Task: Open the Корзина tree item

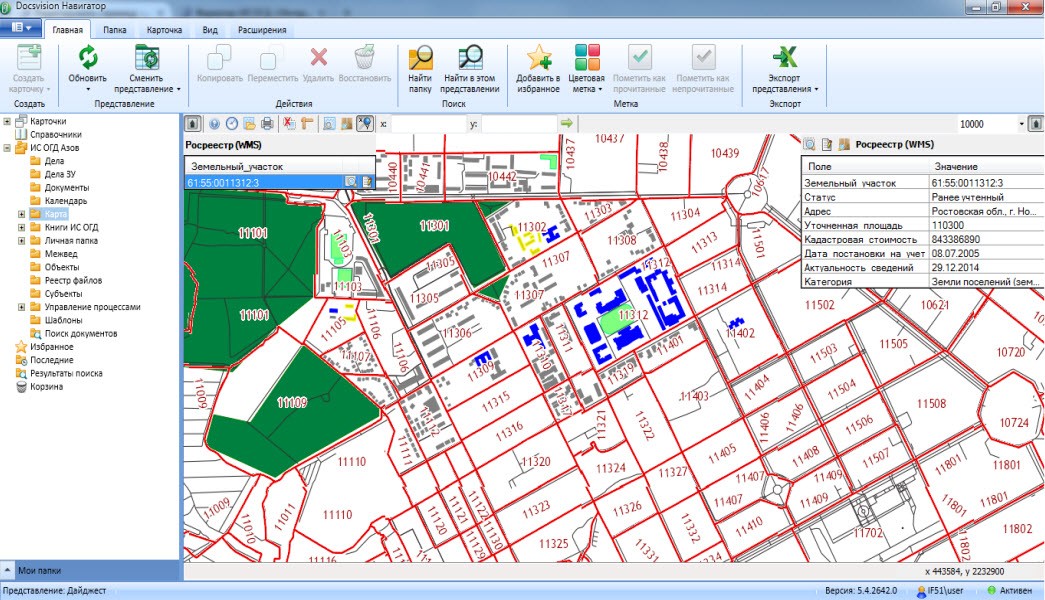Action: click(x=46, y=387)
